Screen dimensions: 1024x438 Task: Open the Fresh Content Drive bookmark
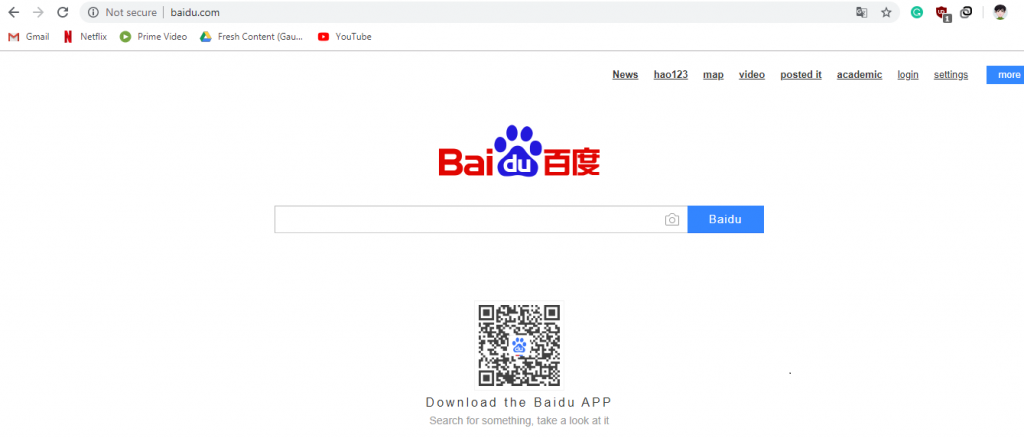[x=252, y=37]
